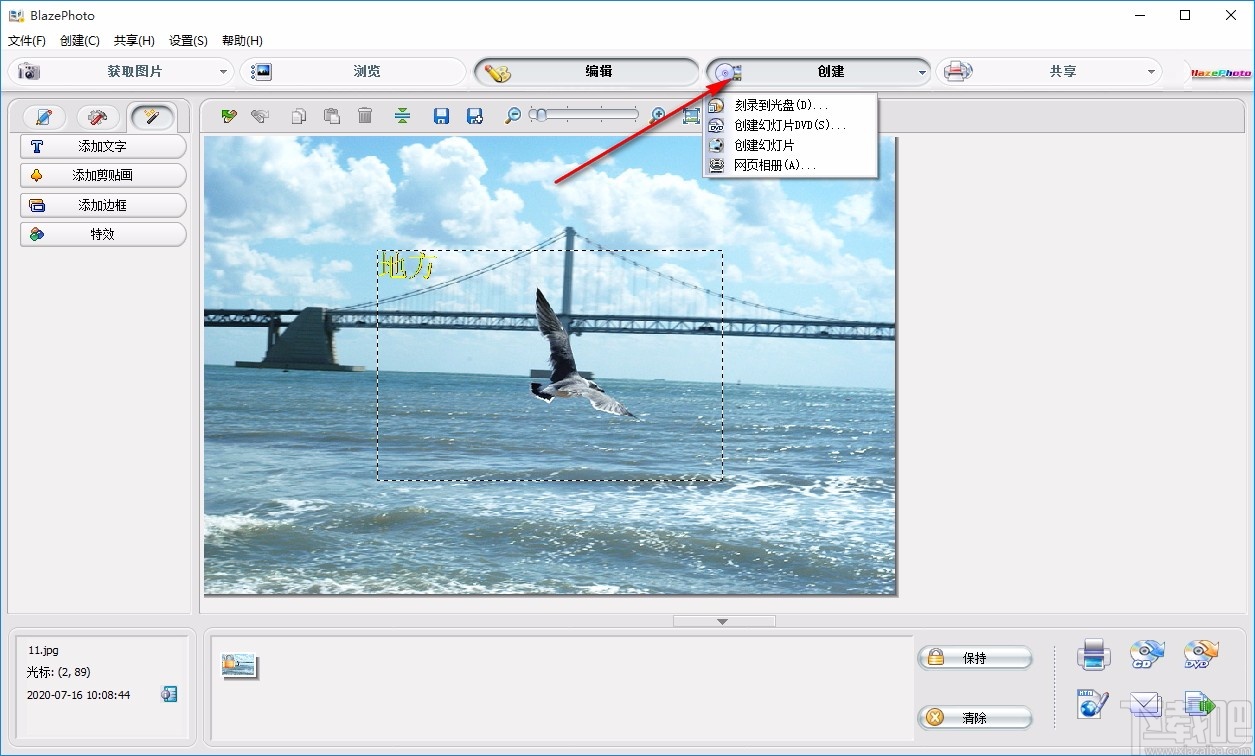Click the 清除 clear button
The height and width of the screenshot is (756, 1255).
[x=974, y=717]
